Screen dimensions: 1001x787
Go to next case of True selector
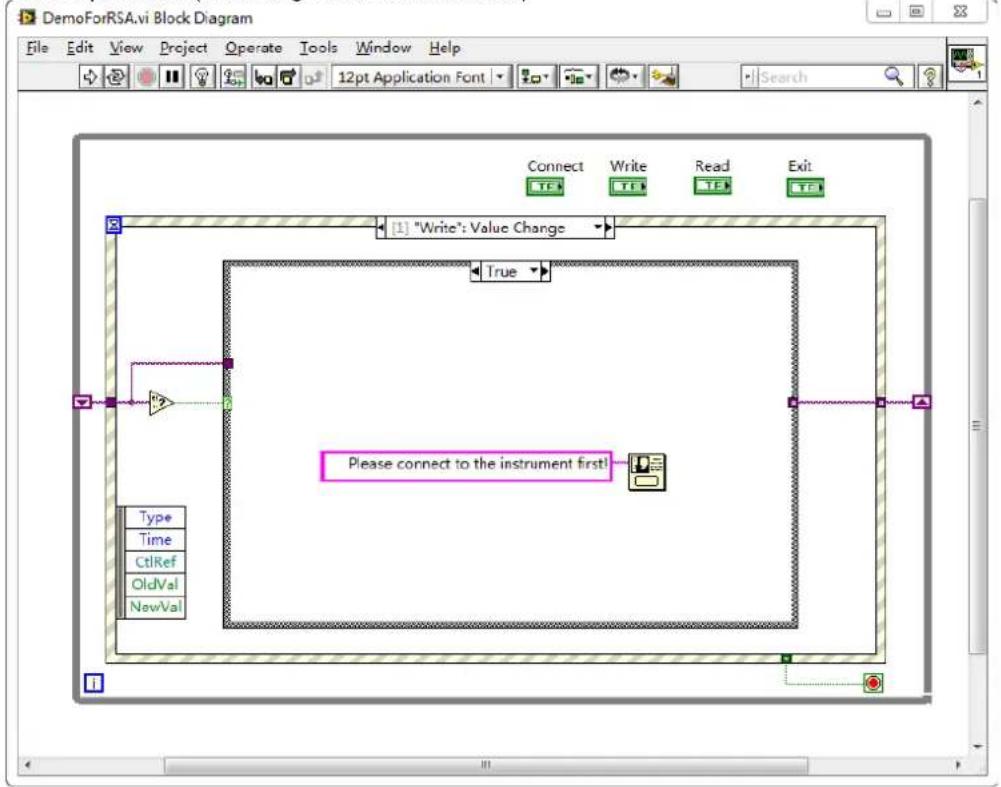click(545, 272)
